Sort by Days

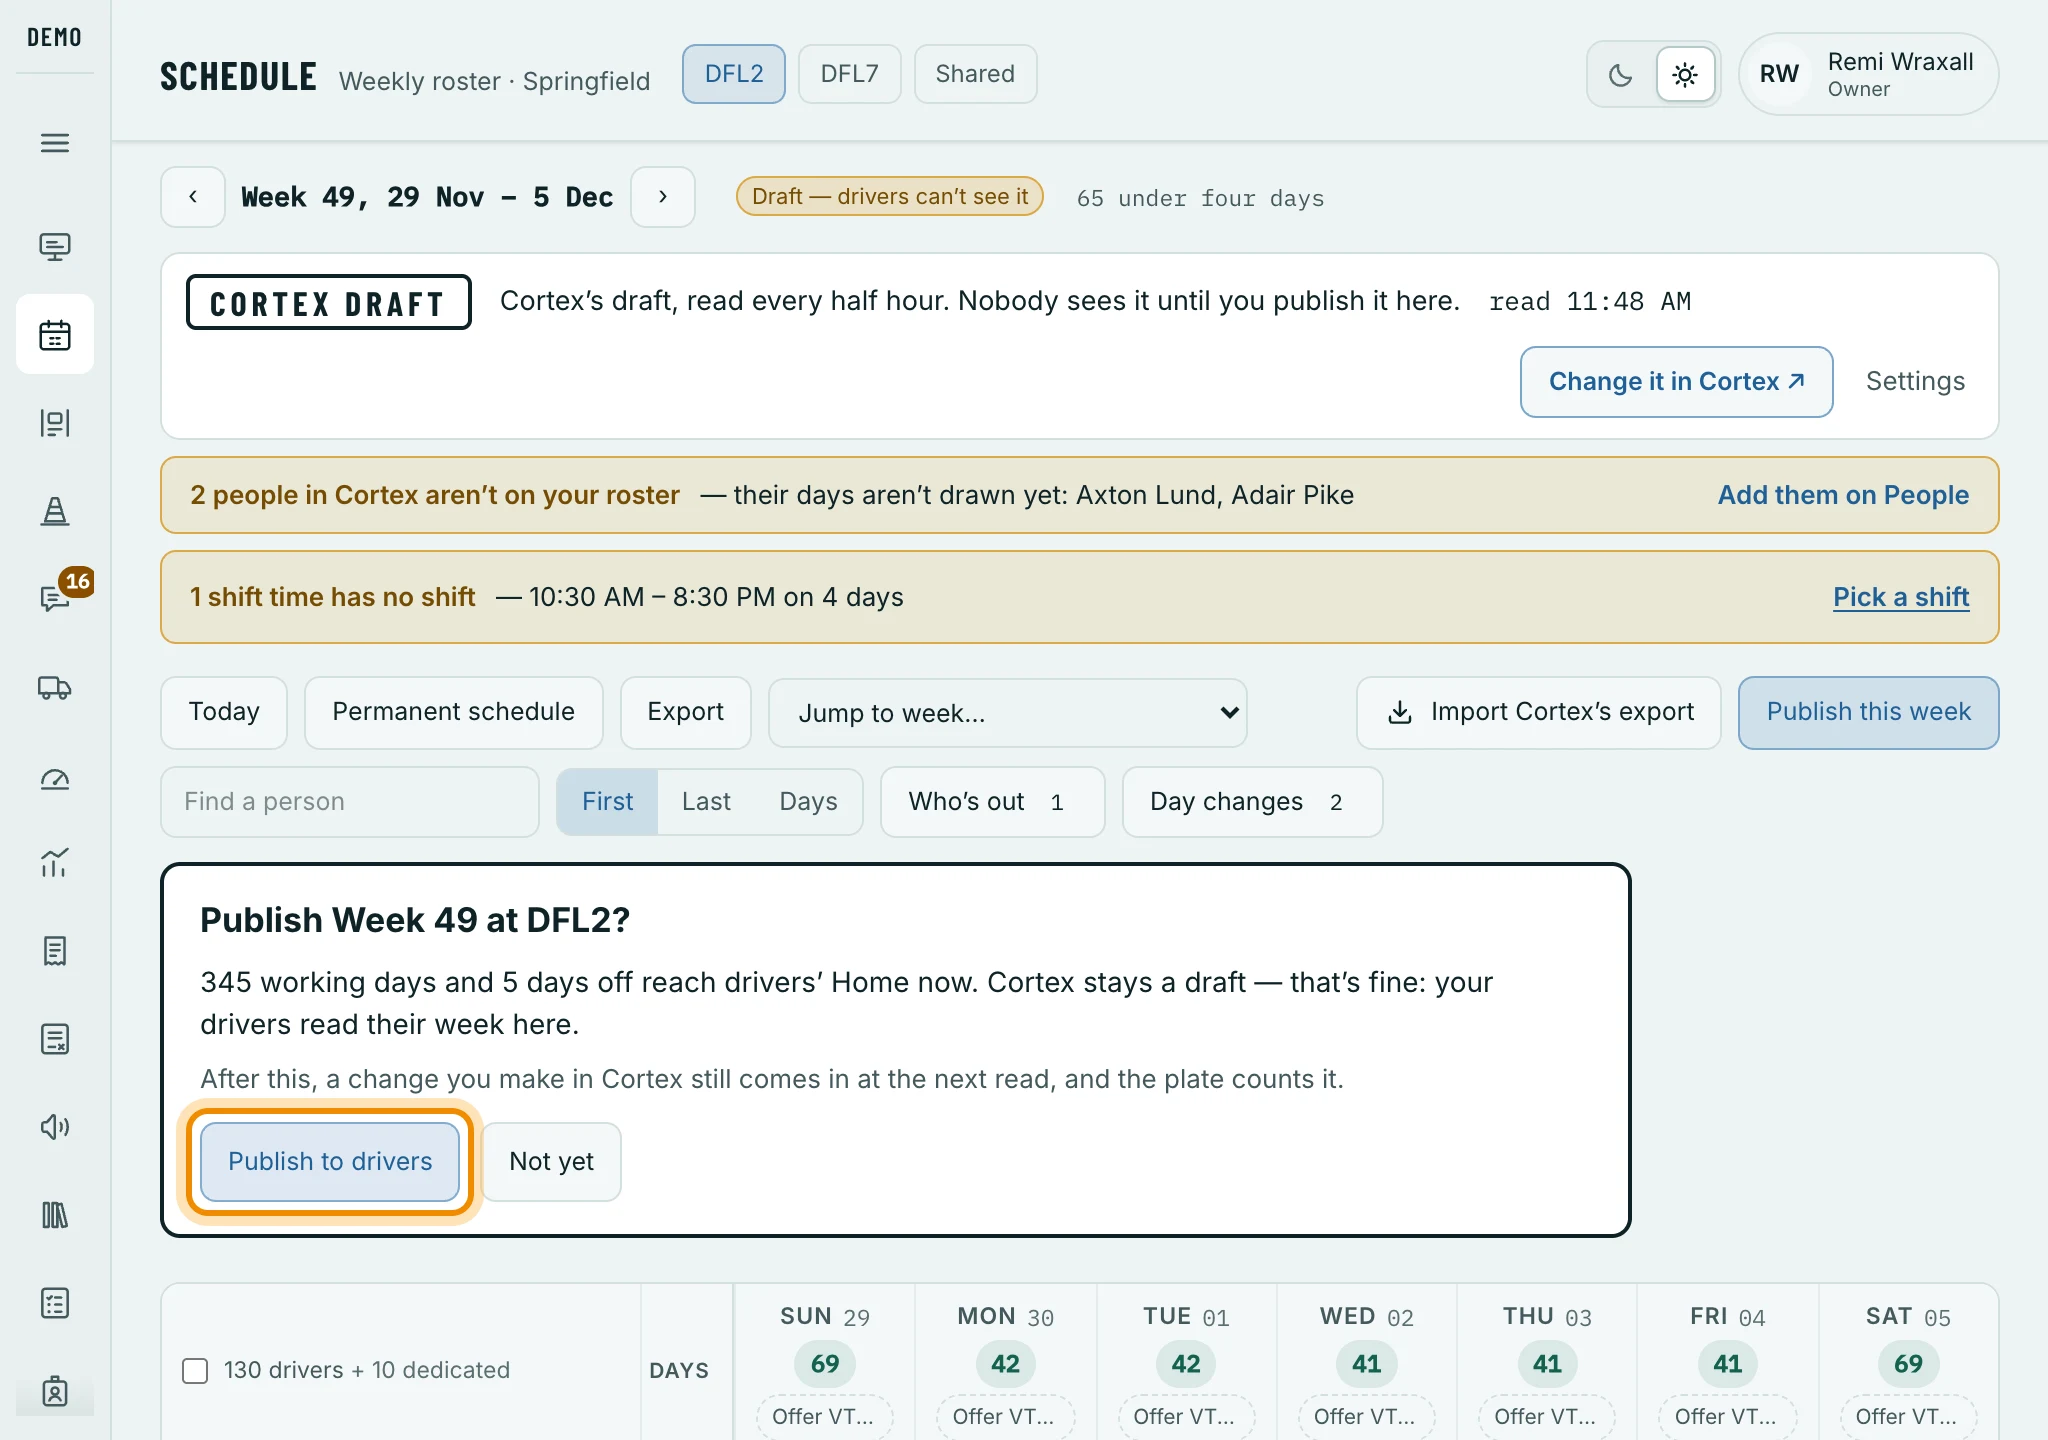[808, 802]
